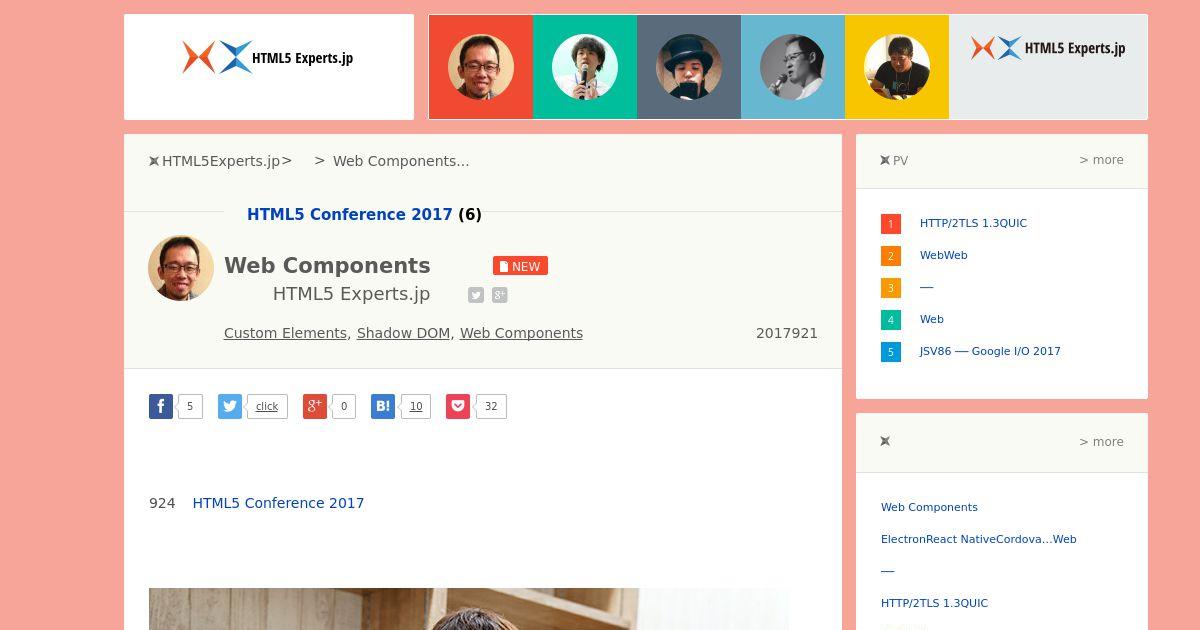Select the first expert avatar on red tile
Viewport: 1200px width, 630px height.
[481, 67]
